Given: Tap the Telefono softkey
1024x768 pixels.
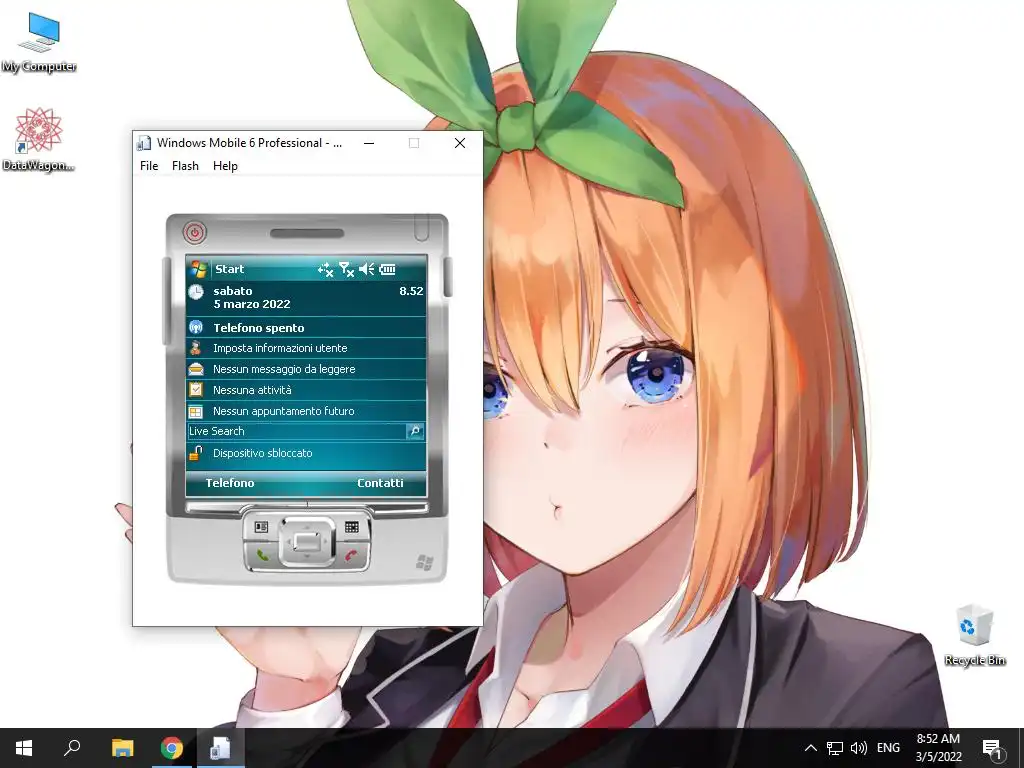Looking at the screenshot, I should click(230, 483).
